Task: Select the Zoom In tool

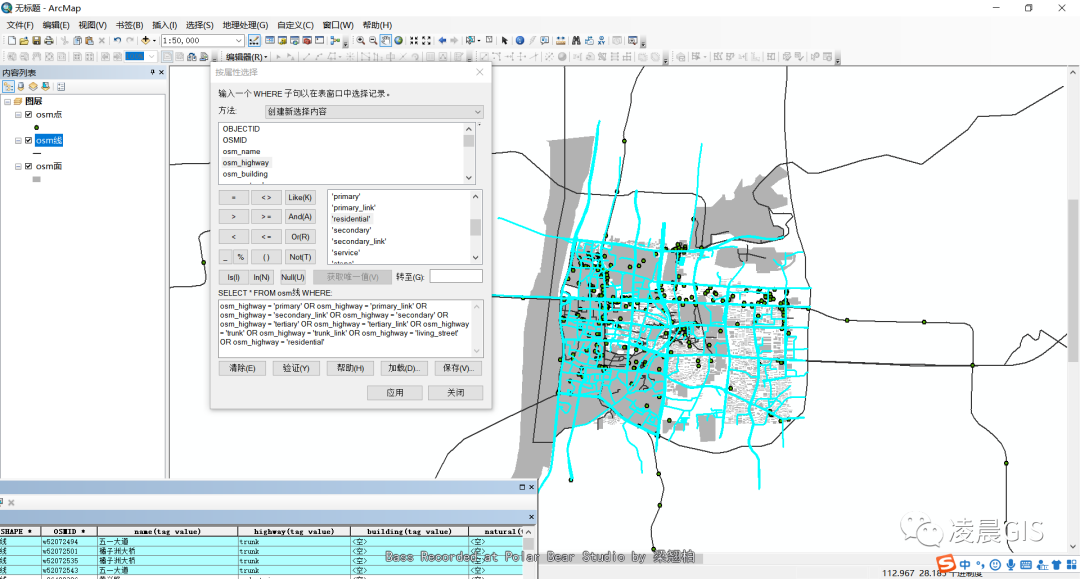Action: tap(360, 41)
